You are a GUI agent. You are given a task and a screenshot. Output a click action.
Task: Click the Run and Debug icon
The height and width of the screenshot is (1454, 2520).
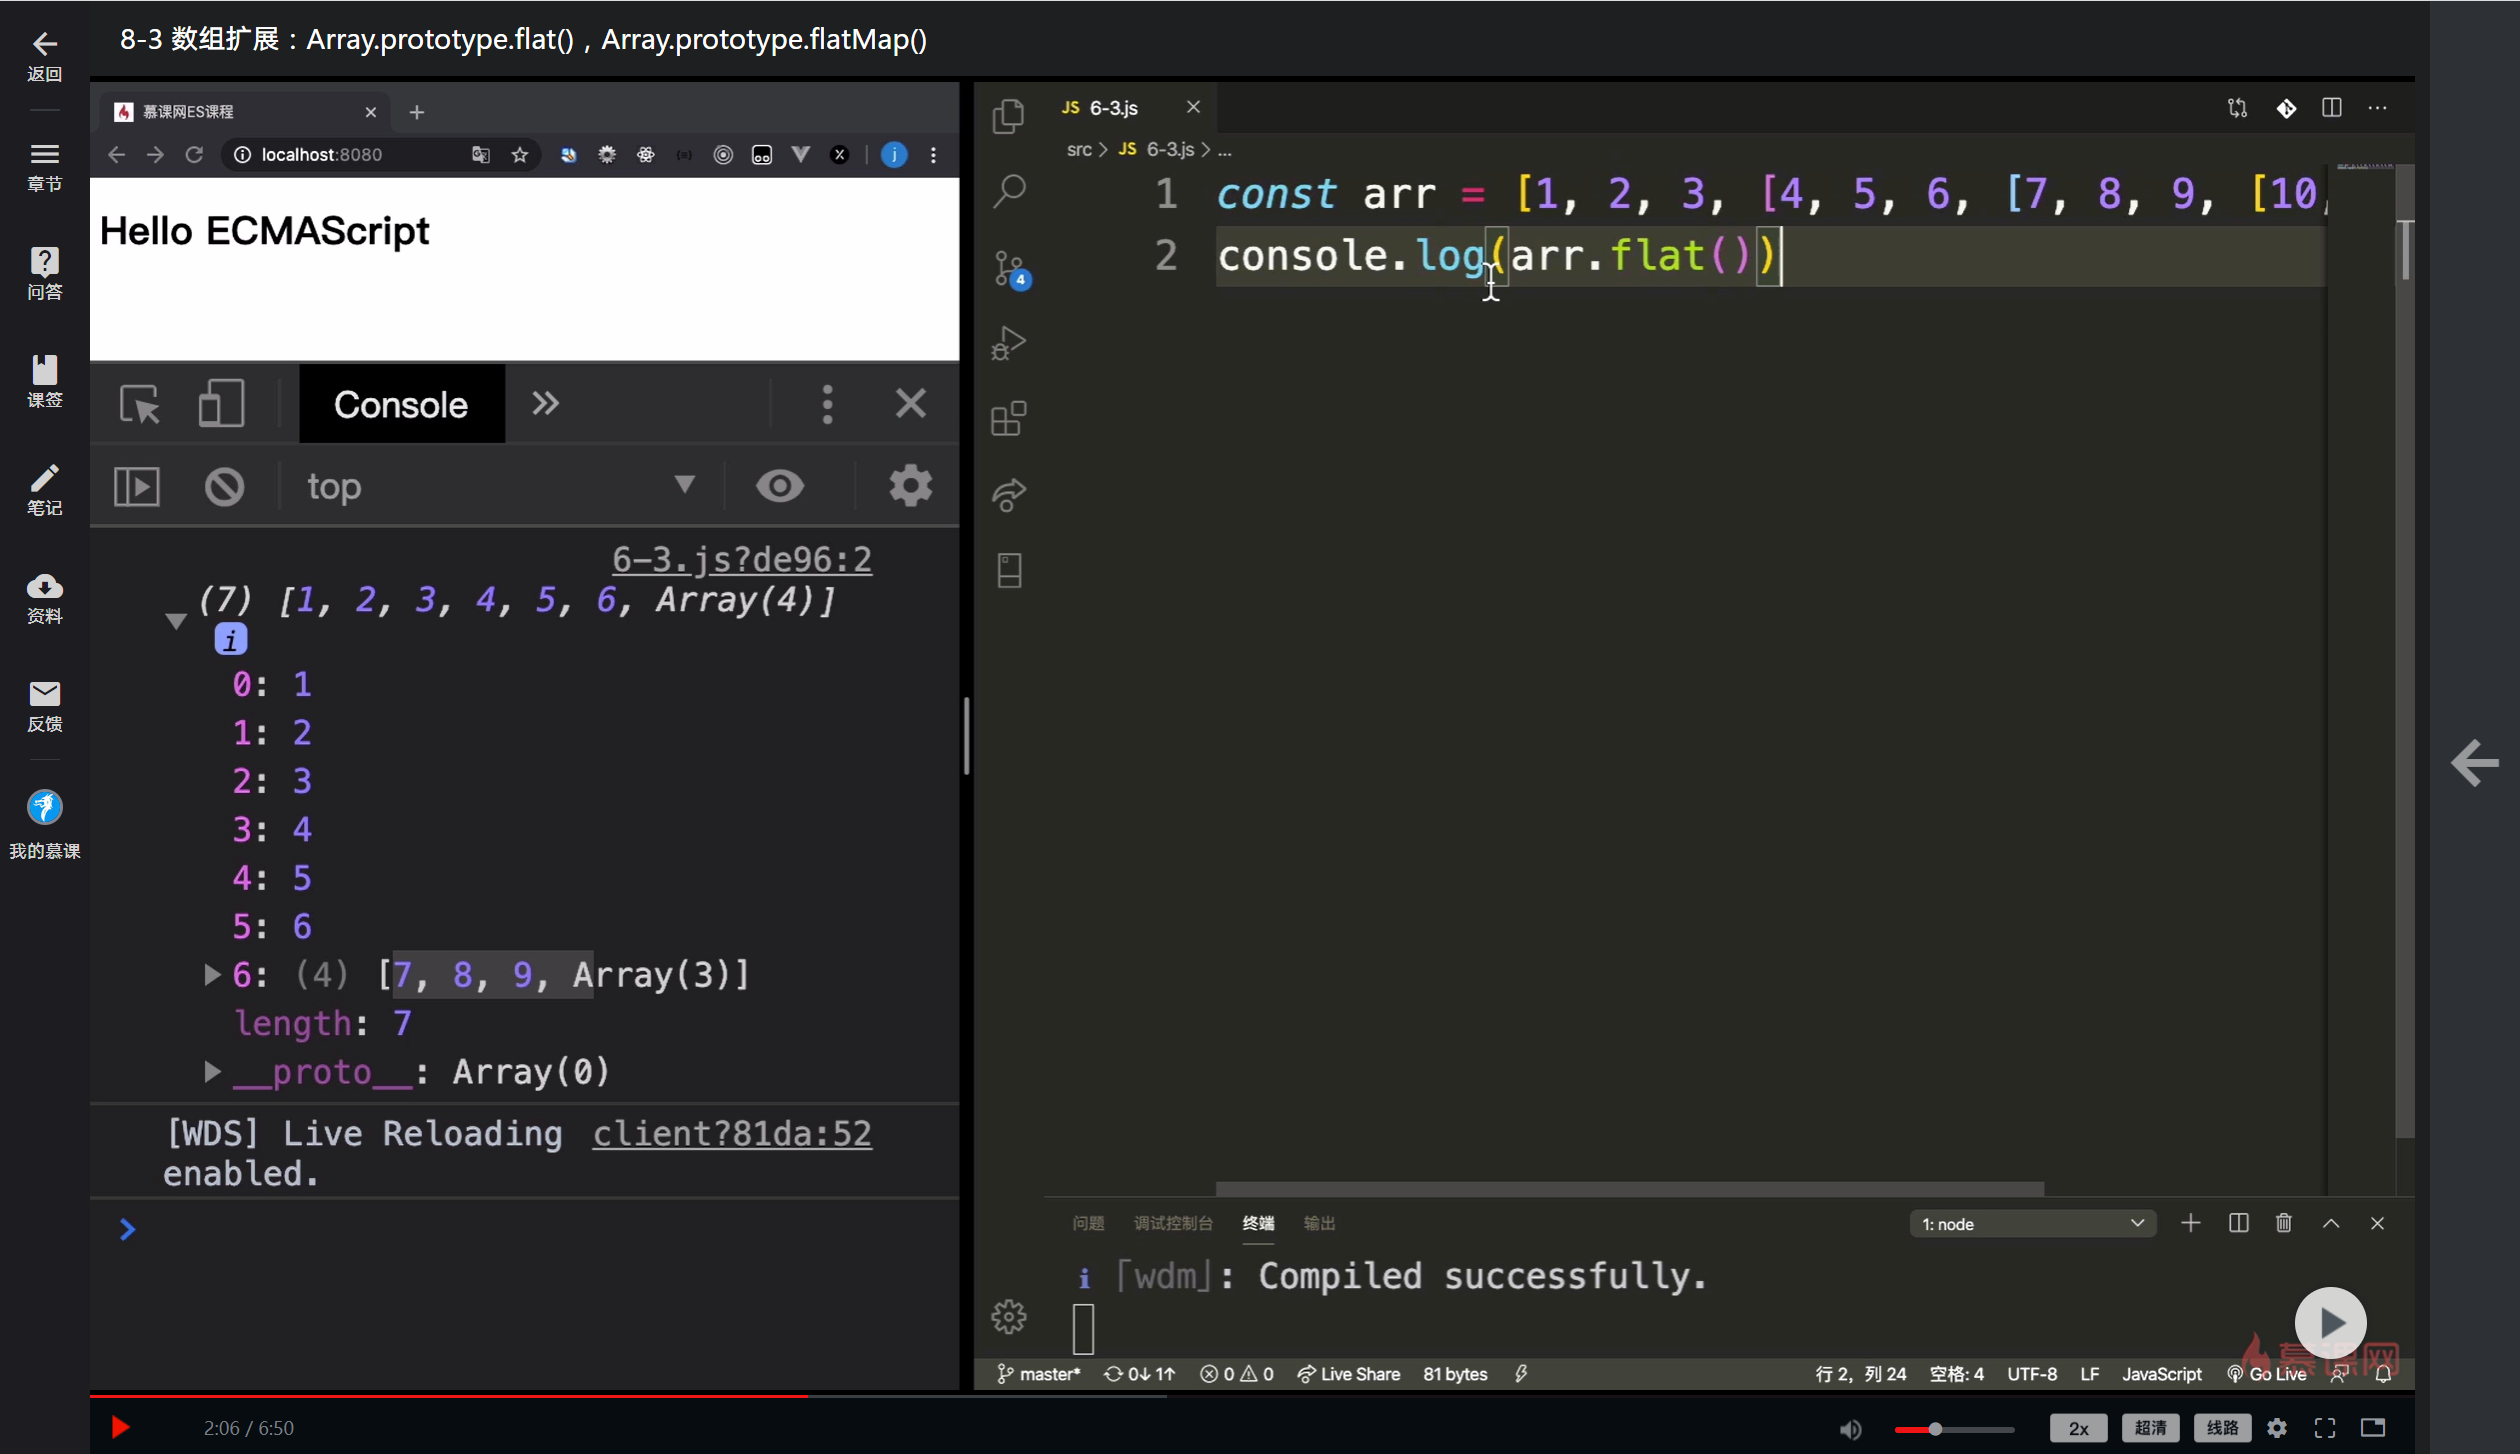1008,343
